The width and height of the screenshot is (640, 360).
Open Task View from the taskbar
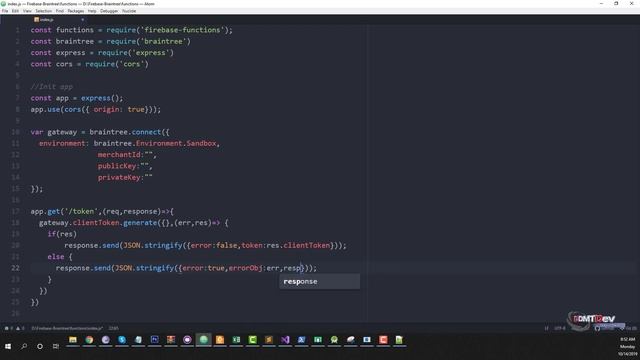coord(56,346)
